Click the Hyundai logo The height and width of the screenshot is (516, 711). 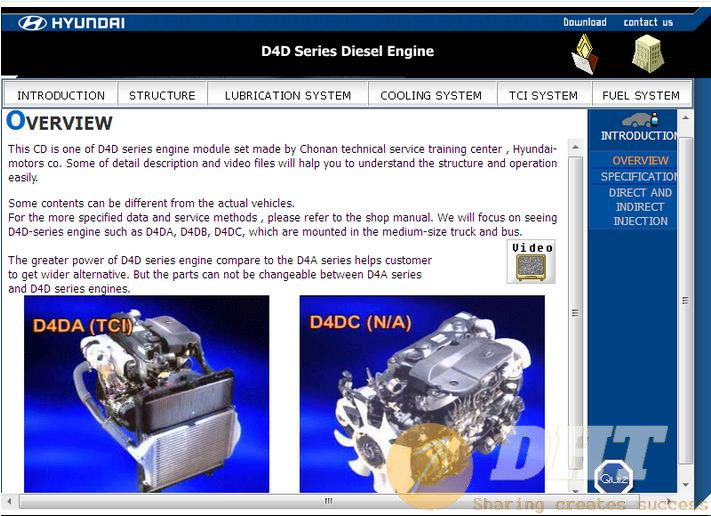point(71,23)
